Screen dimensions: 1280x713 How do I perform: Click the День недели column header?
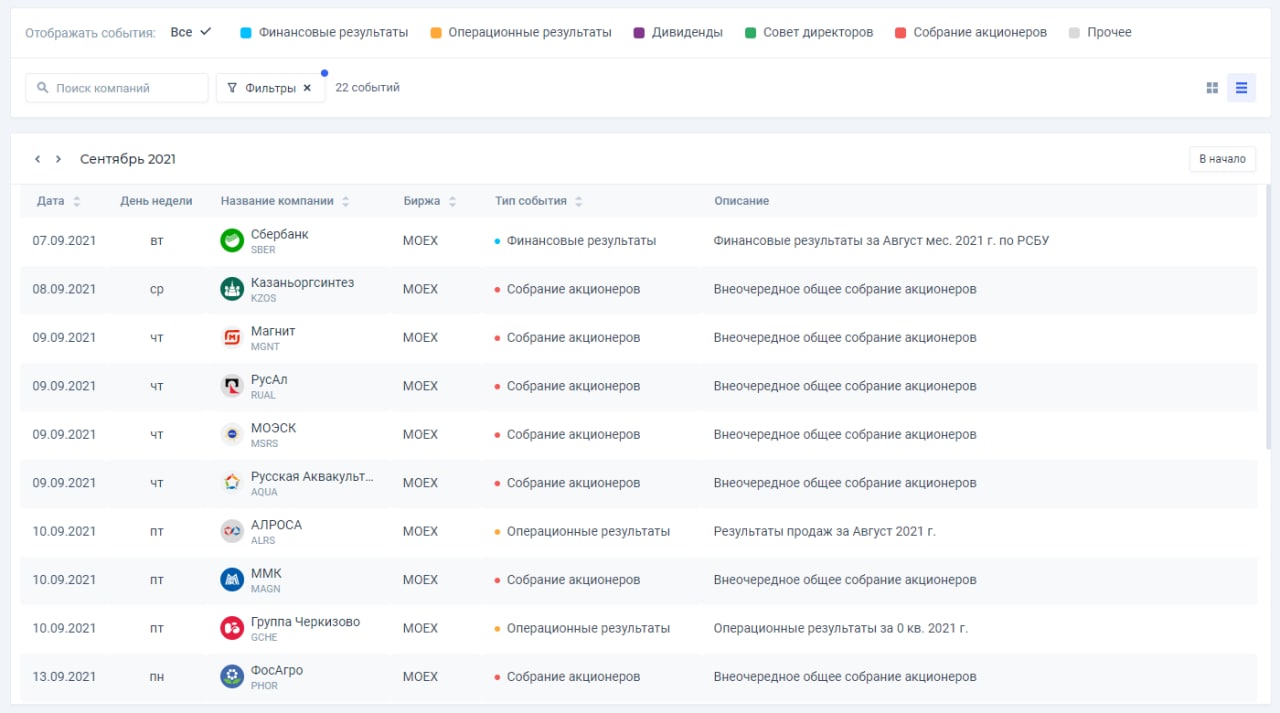(156, 201)
